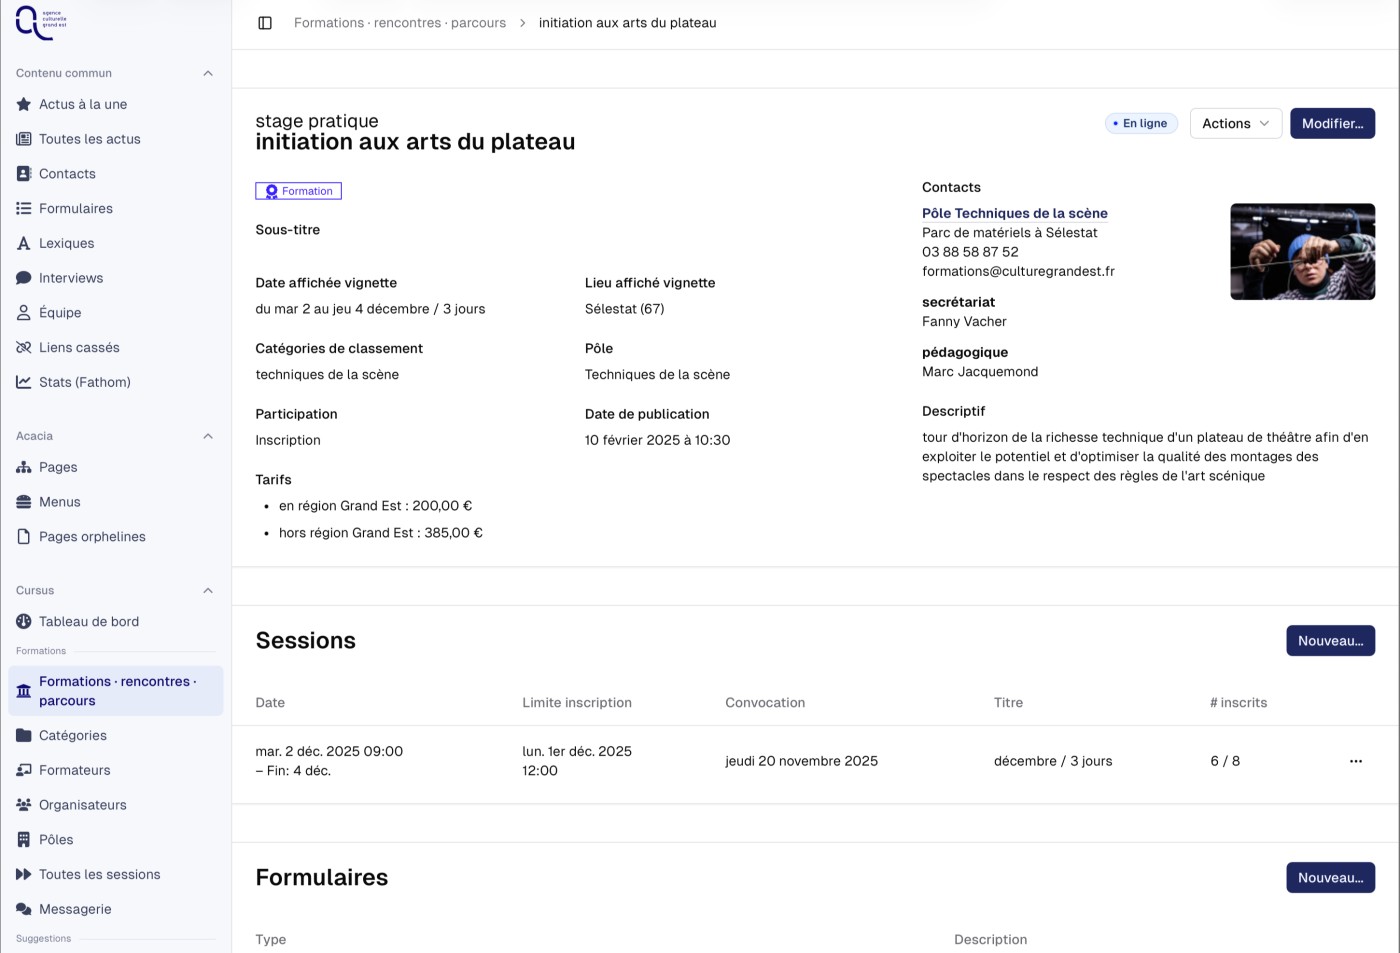
Task: Open the Actions dropdown
Action: 1235,123
